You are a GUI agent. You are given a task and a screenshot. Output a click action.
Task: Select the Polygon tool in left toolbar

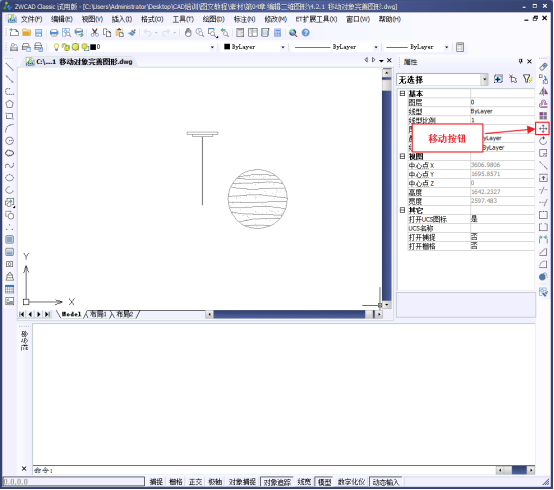pos(10,104)
